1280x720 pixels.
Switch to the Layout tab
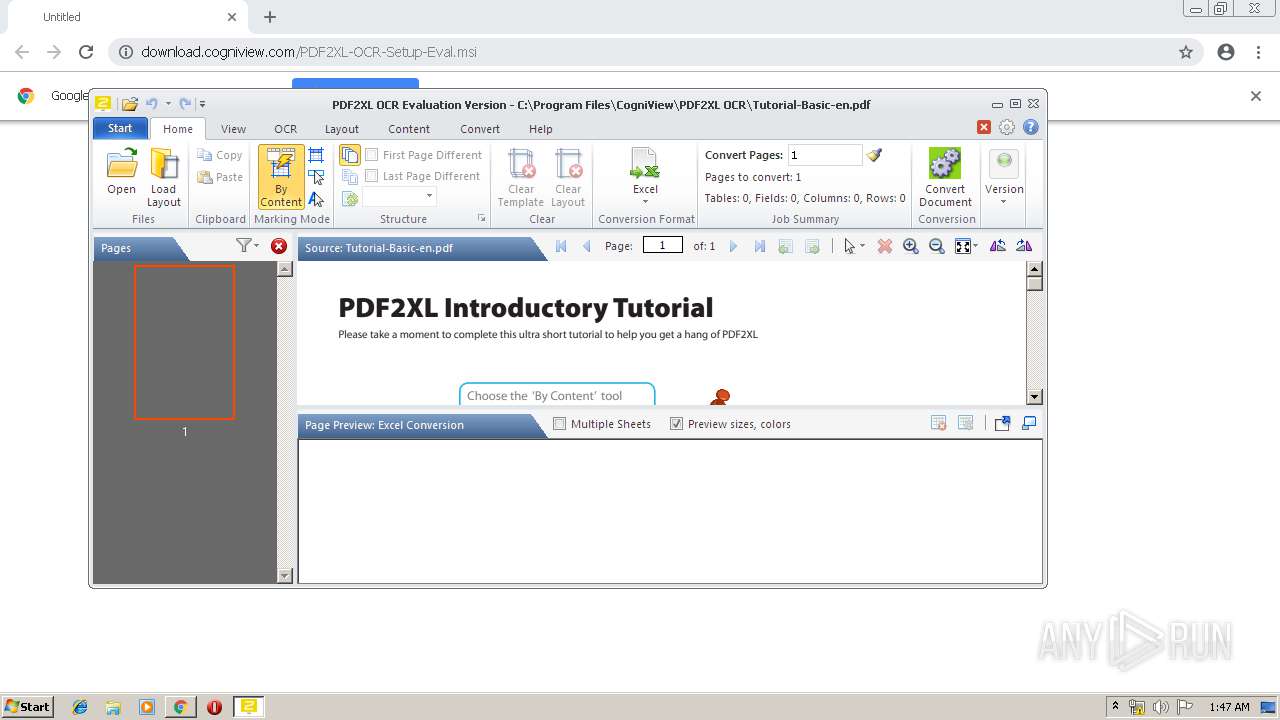[342, 129]
